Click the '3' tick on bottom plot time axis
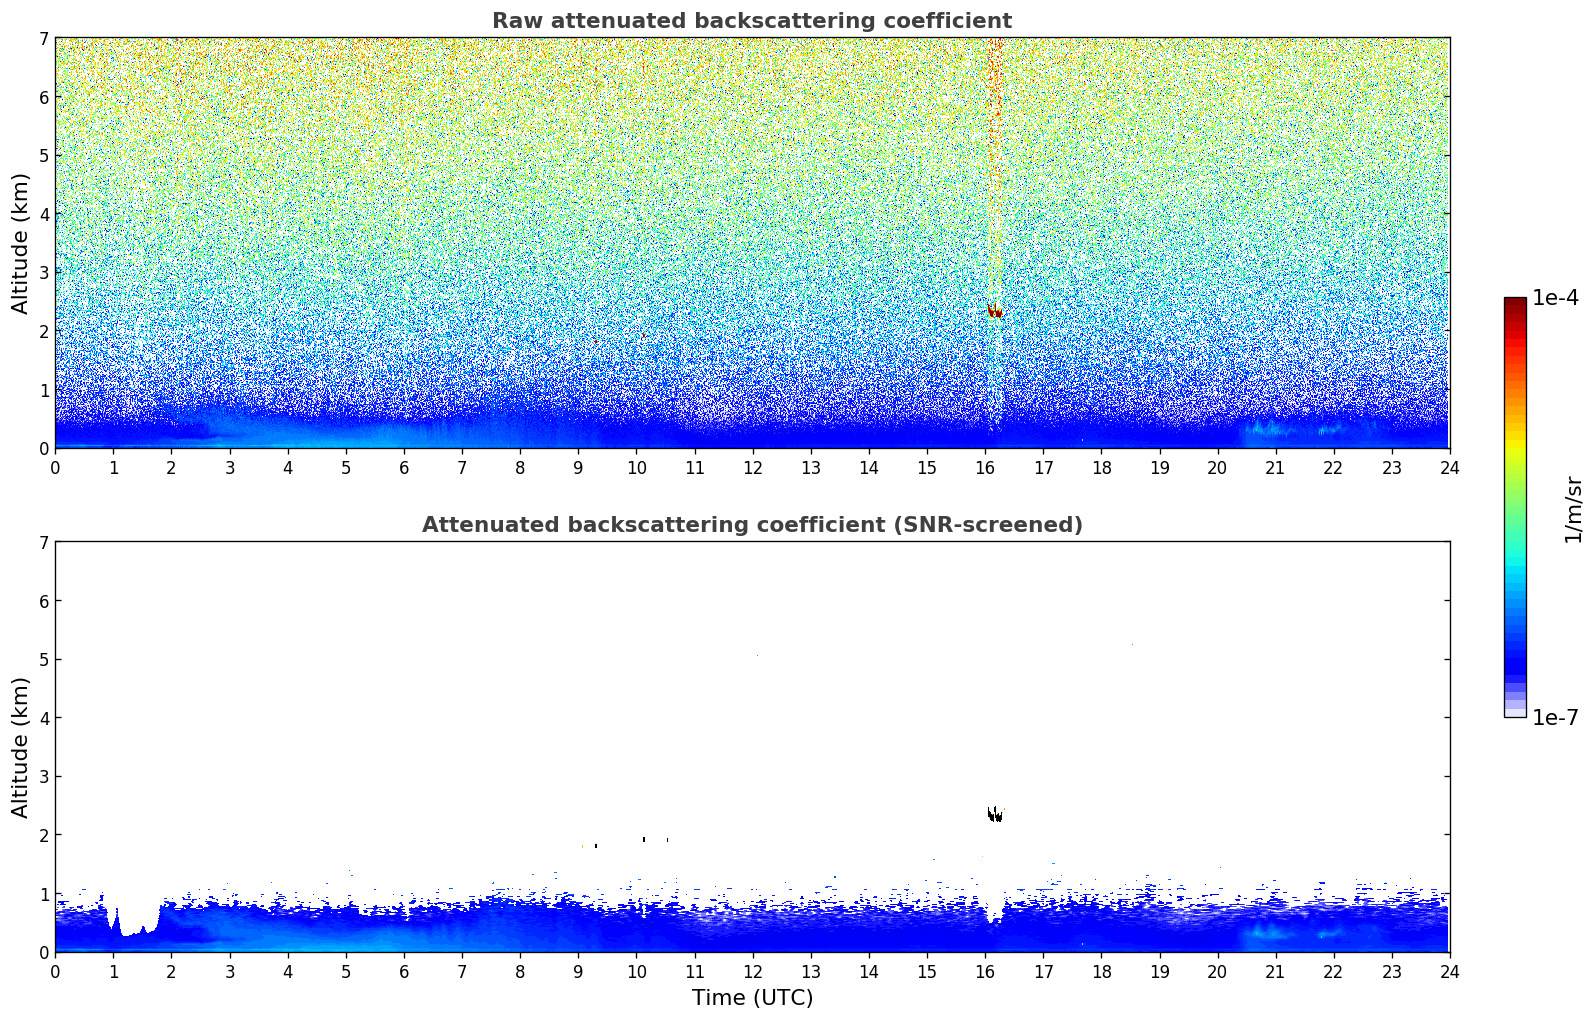 pos(229,971)
